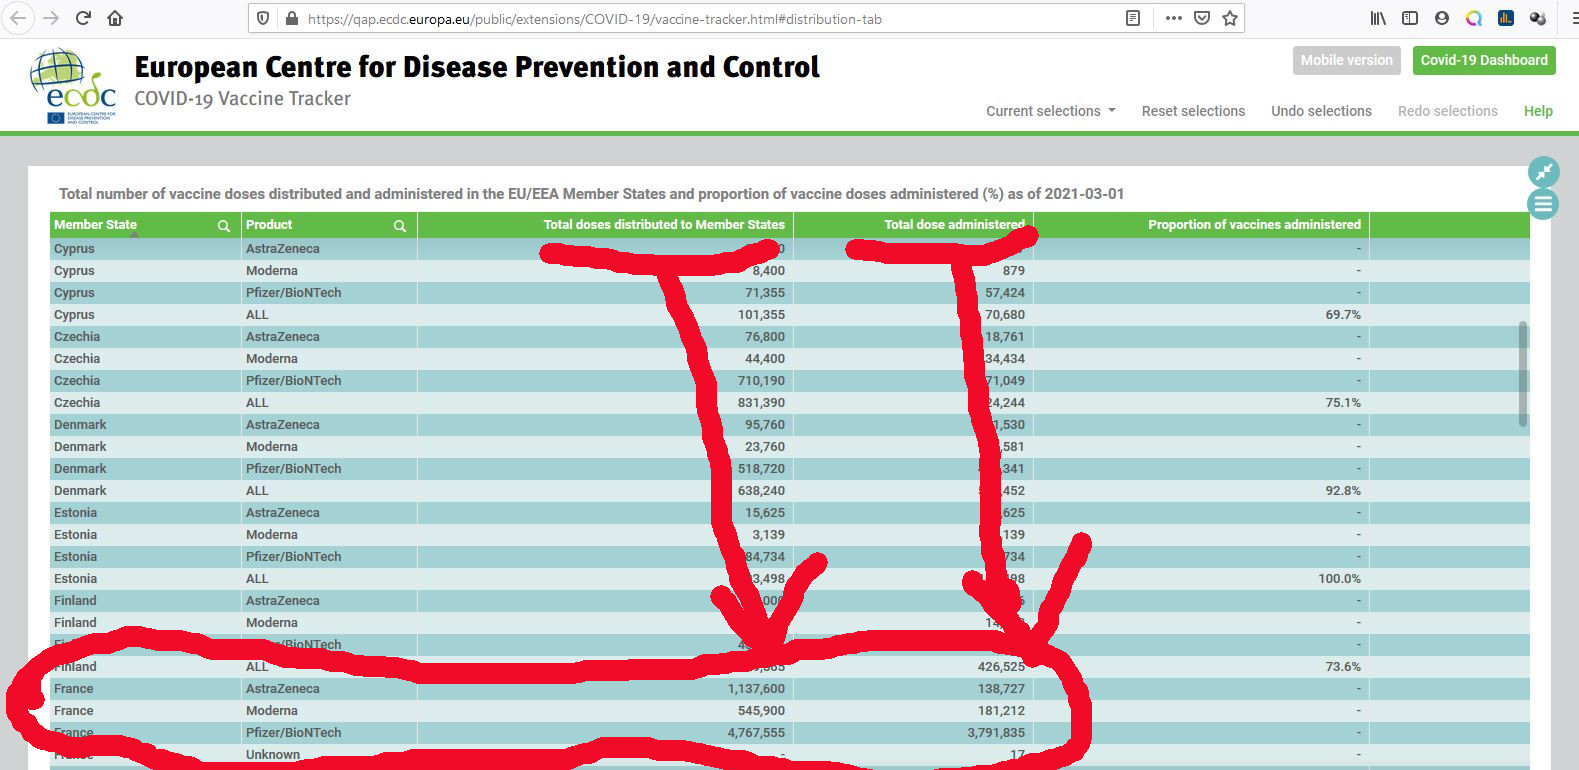This screenshot has width=1579, height=770.
Task: Click the 101,355 distributed value
Action: 761,315
